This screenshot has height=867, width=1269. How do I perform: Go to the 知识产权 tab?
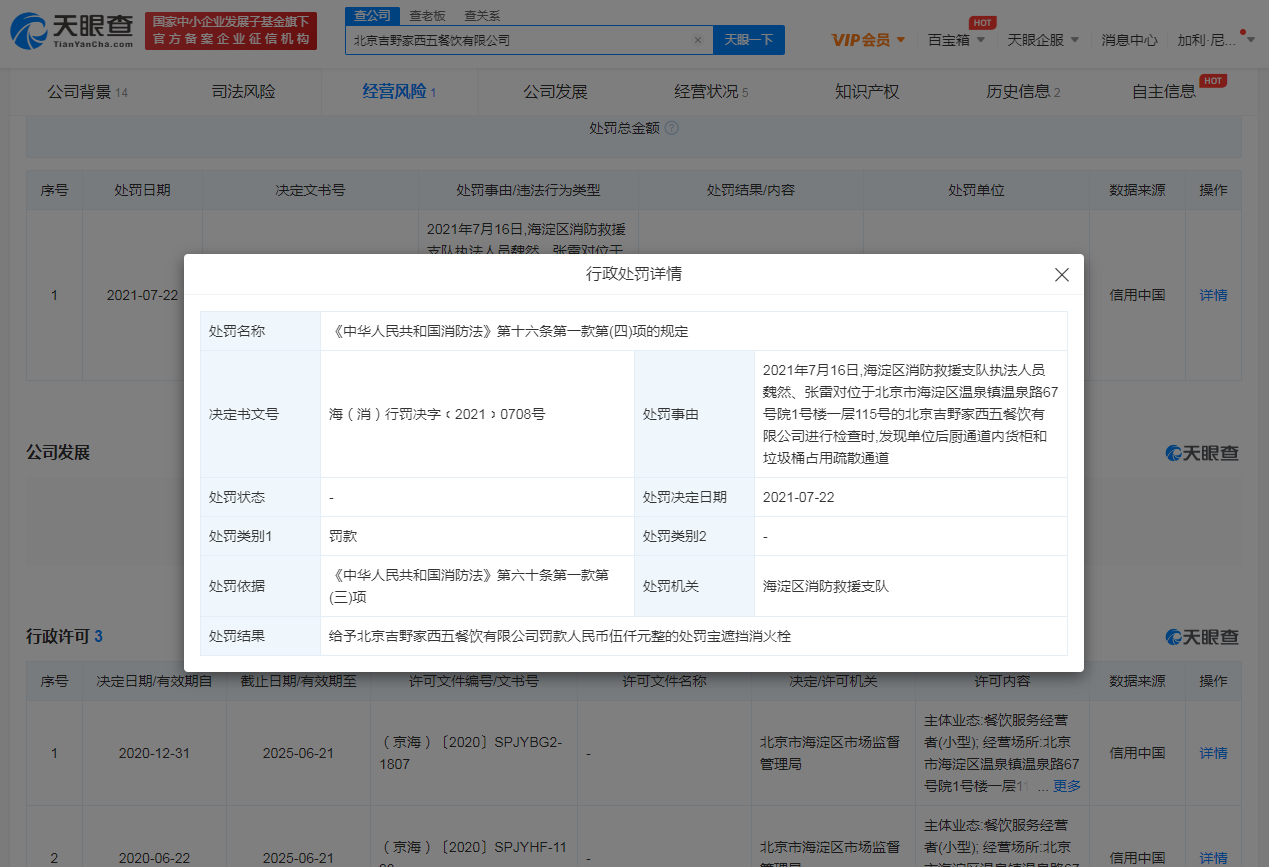[x=867, y=92]
